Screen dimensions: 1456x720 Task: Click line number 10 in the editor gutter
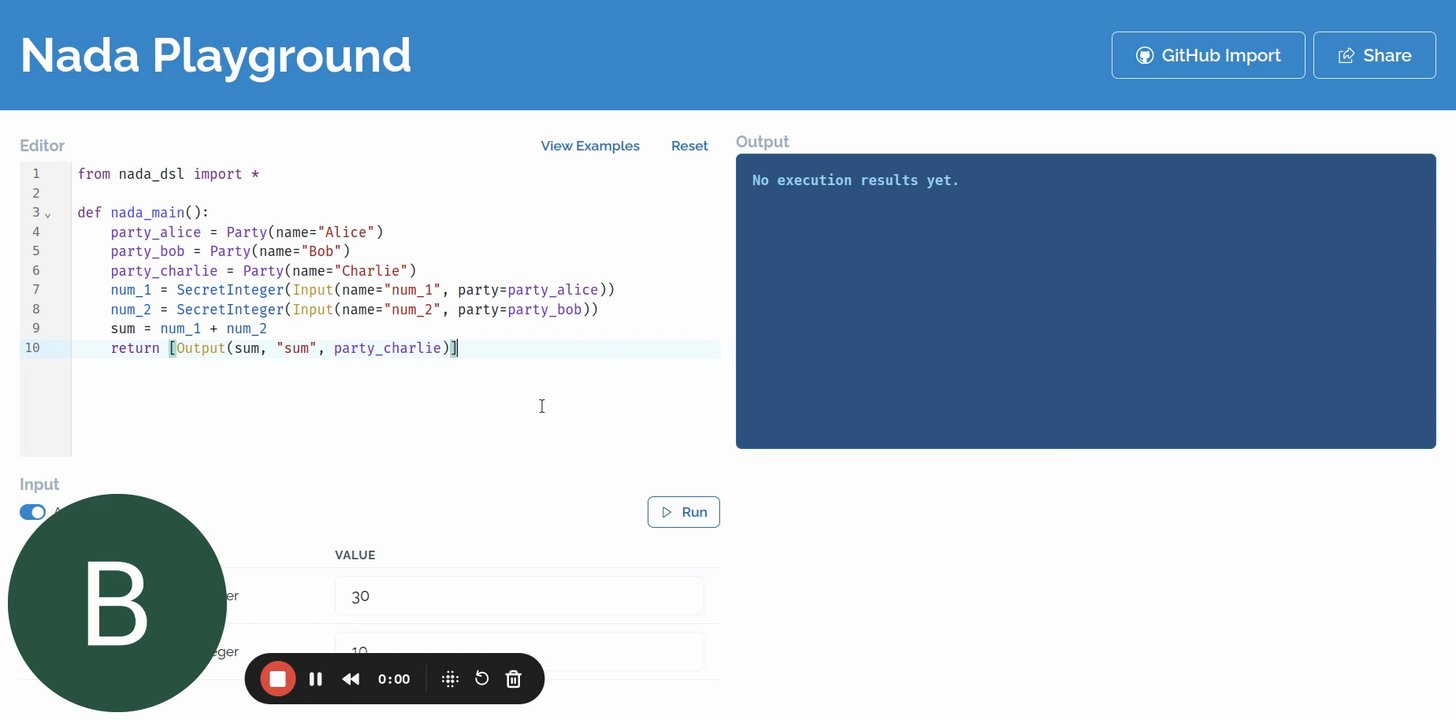(33, 348)
